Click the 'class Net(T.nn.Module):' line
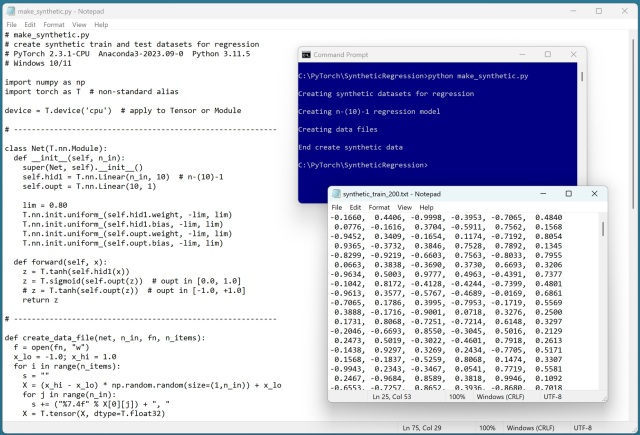This screenshot has width=640, height=435. coord(56,148)
